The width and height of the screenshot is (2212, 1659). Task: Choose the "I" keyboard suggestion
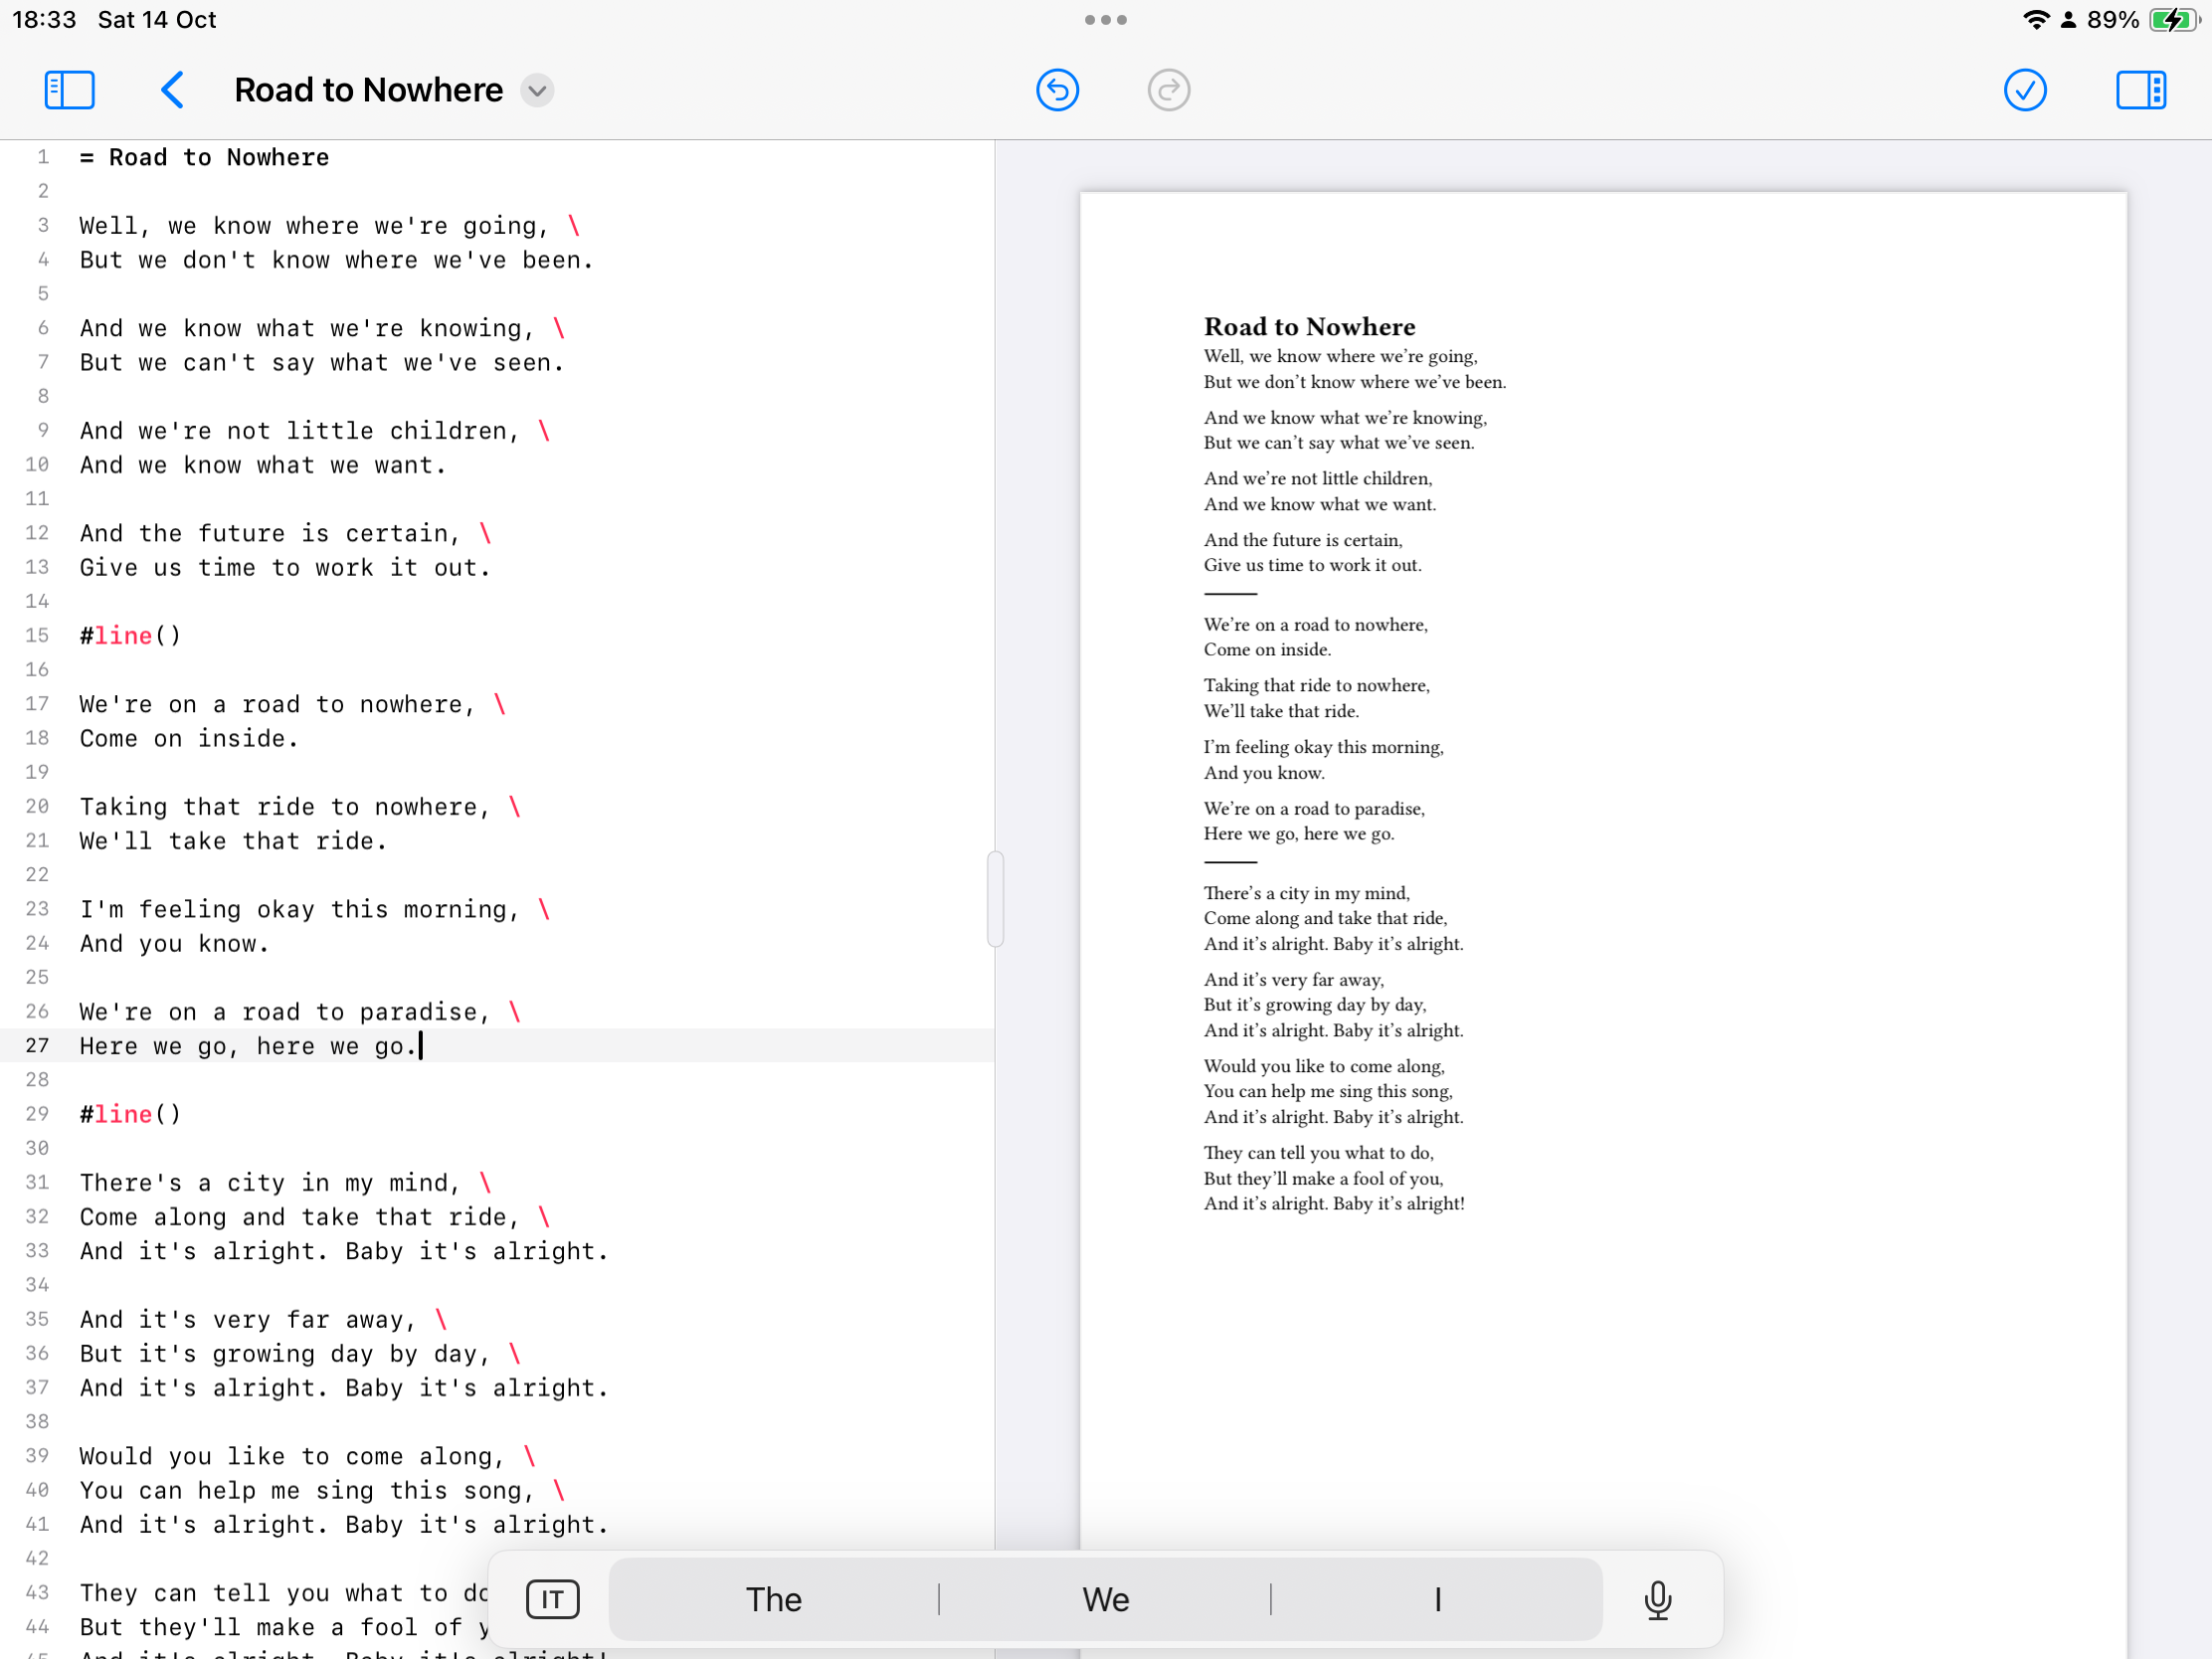(1437, 1599)
